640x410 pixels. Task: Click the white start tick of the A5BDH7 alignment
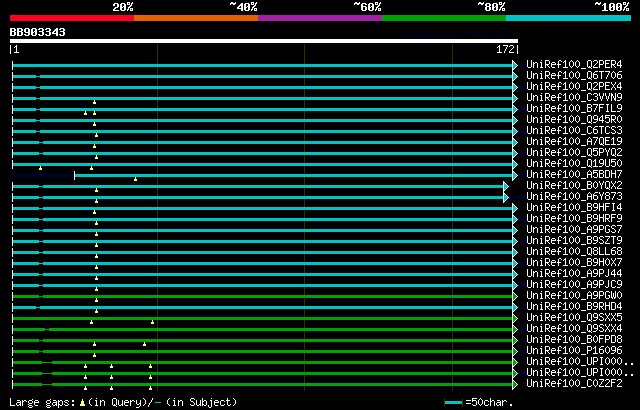pos(74,175)
